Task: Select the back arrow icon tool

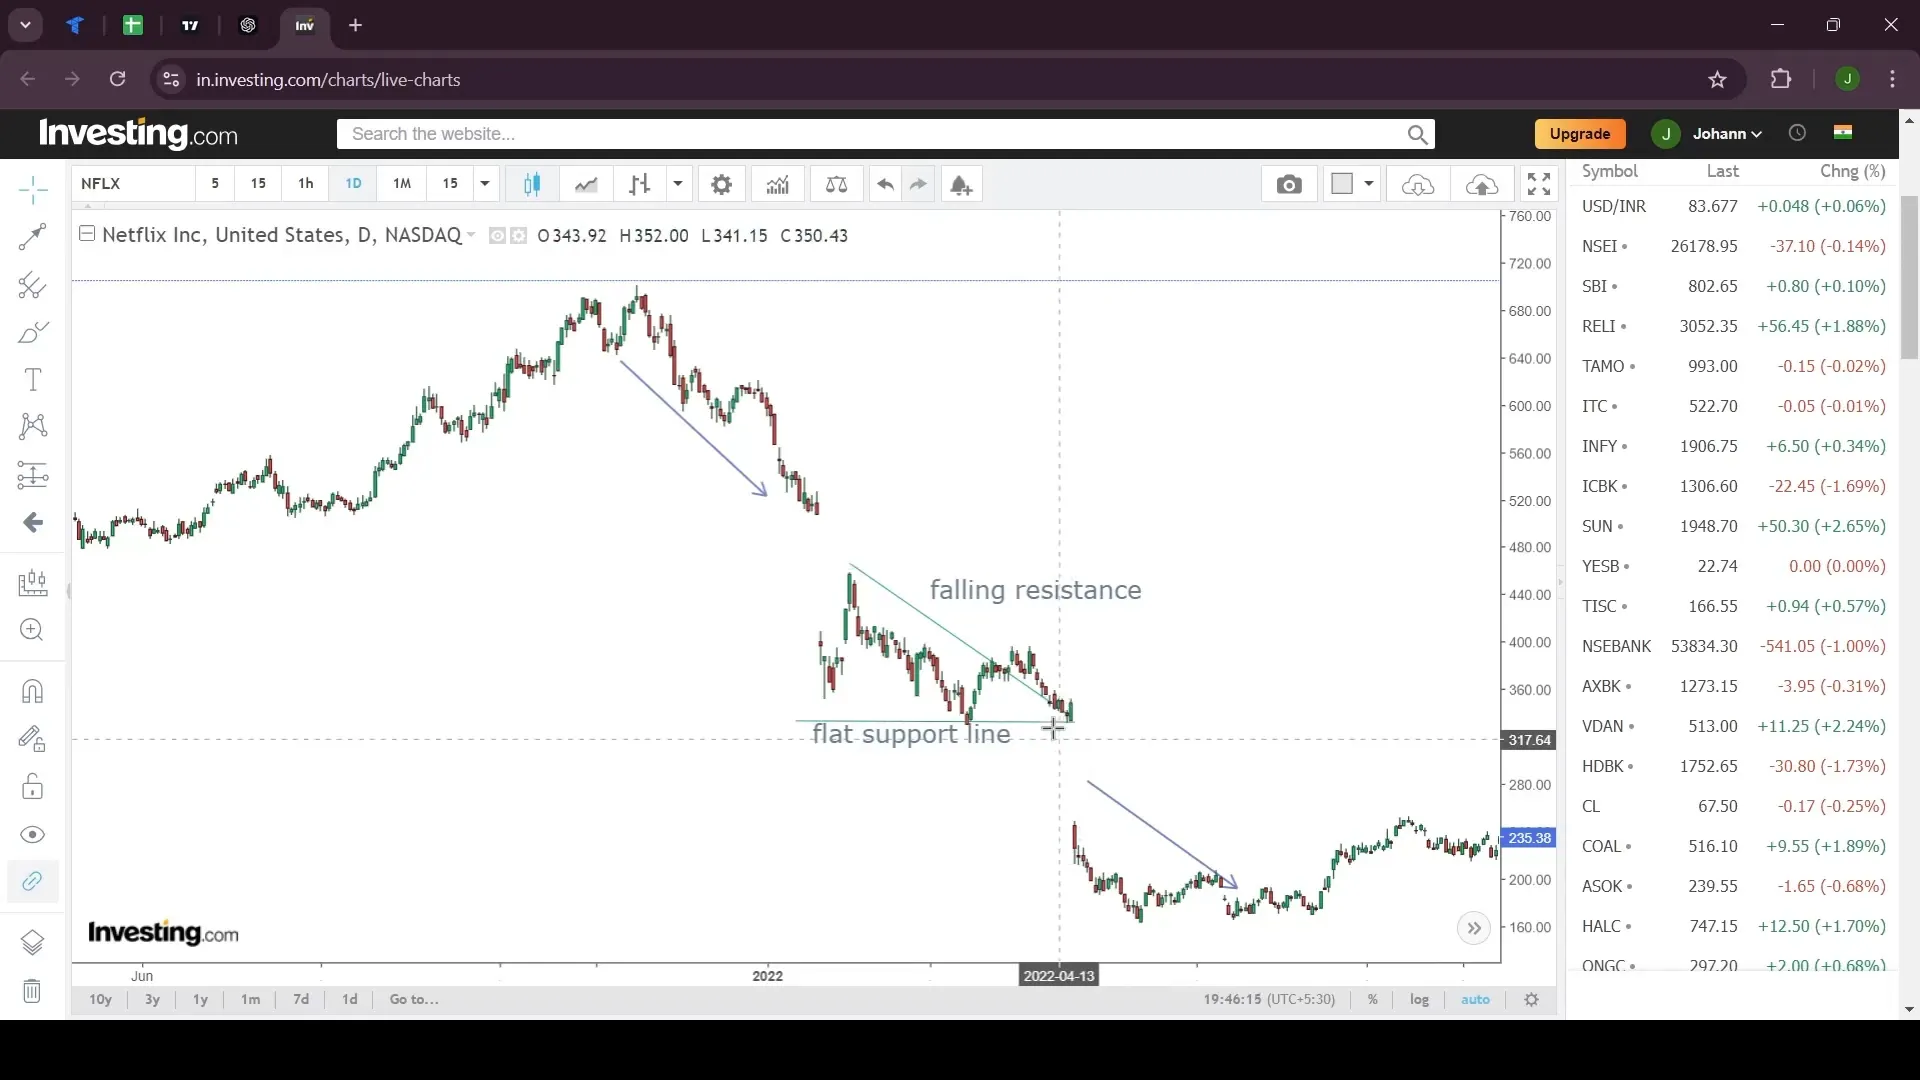Action: click(33, 523)
